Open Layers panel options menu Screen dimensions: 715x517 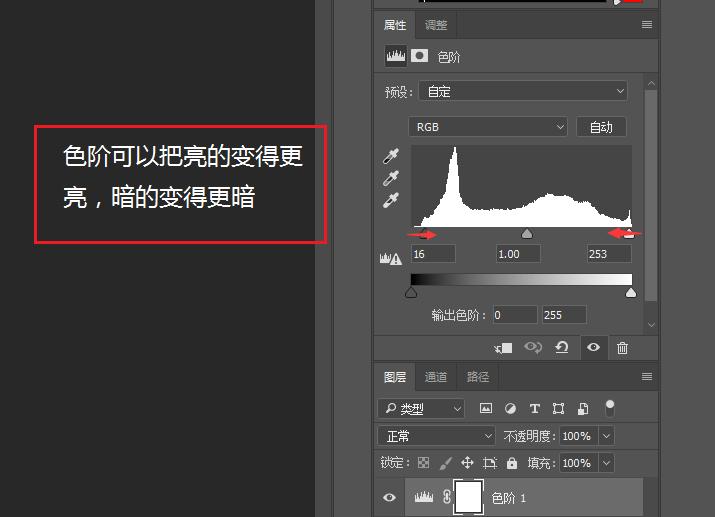pyautogui.click(x=647, y=377)
